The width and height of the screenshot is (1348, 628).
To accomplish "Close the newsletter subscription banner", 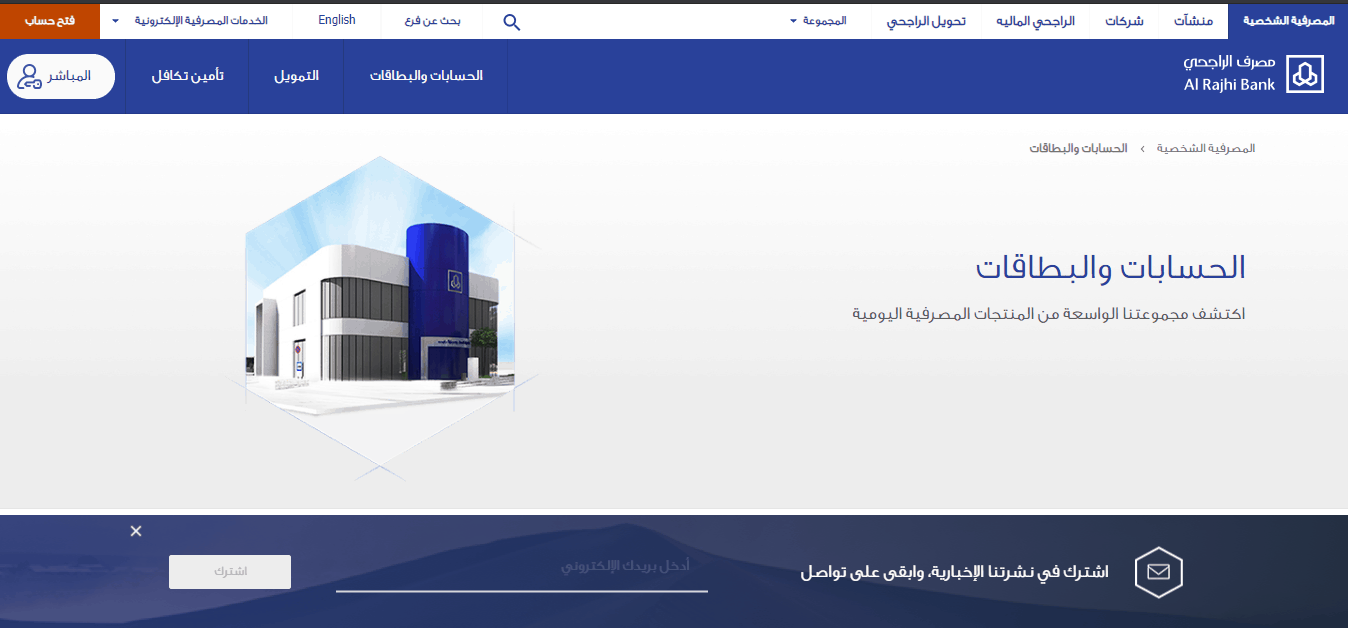I will click(x=136, y=531).
